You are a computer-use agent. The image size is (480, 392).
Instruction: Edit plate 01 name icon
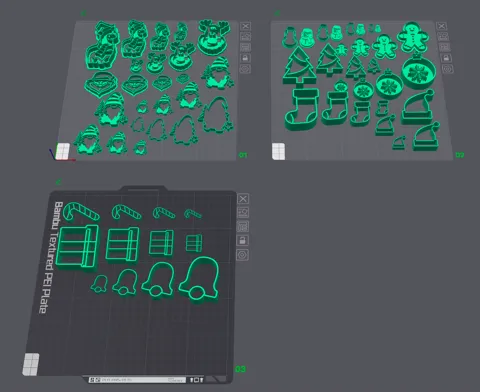point(83,13)
